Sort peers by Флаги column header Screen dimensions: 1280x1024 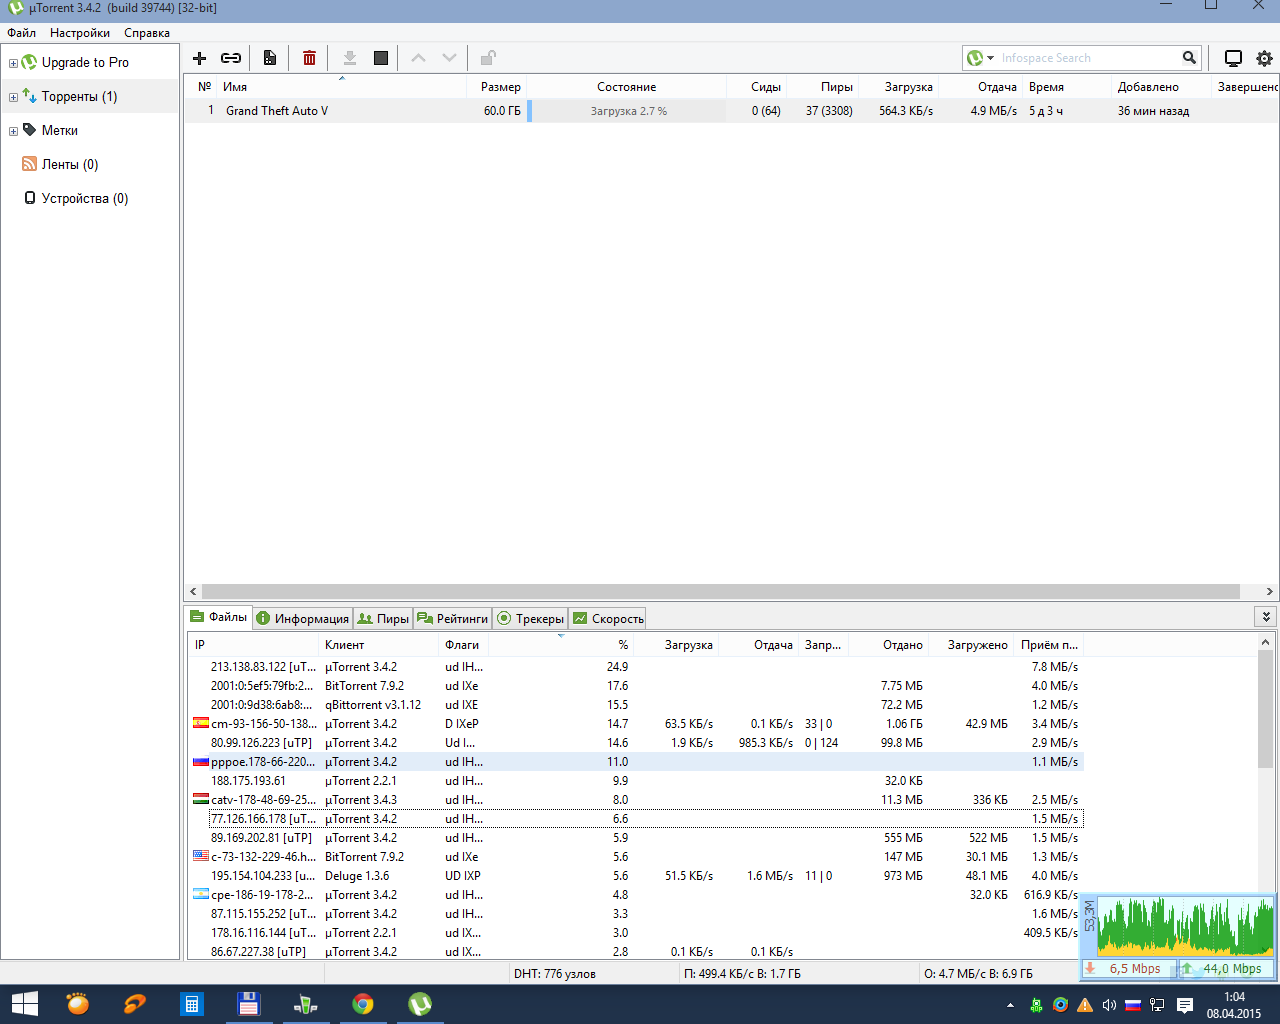click(x=462, y=645)
